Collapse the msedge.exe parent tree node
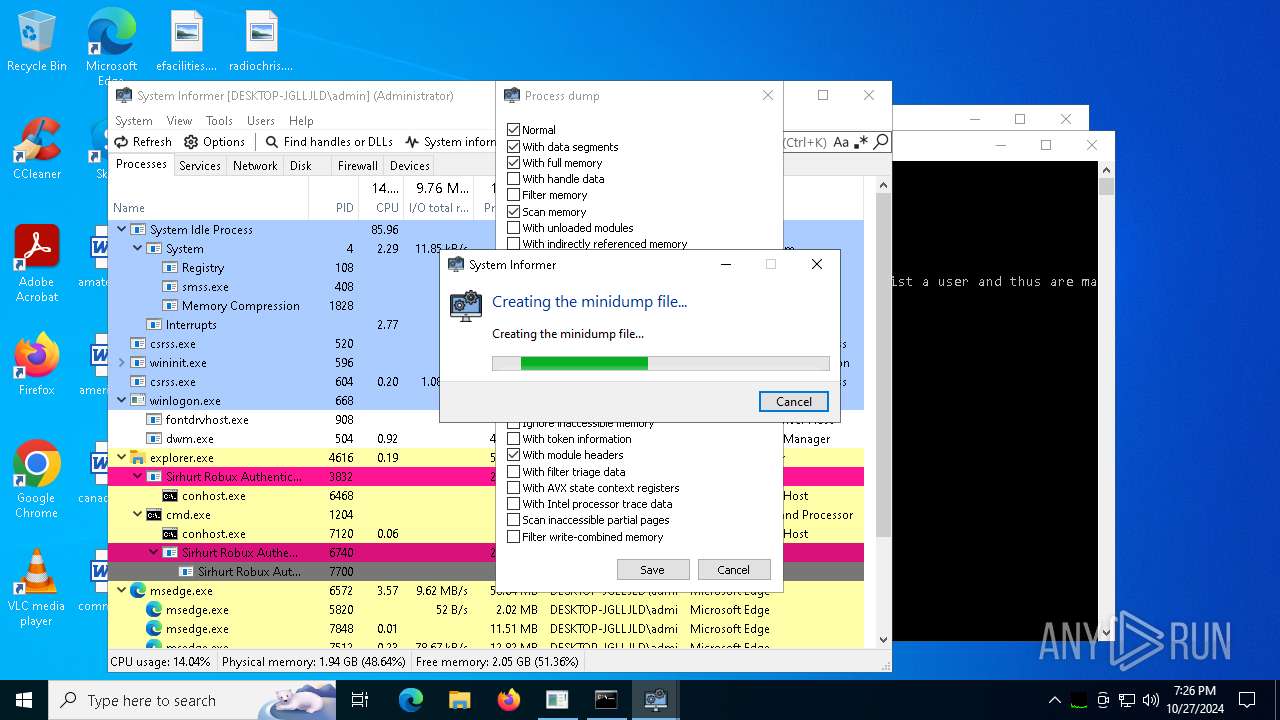Screen dimensions: 1280x720 pyautogui.click(x=121, y=590)
